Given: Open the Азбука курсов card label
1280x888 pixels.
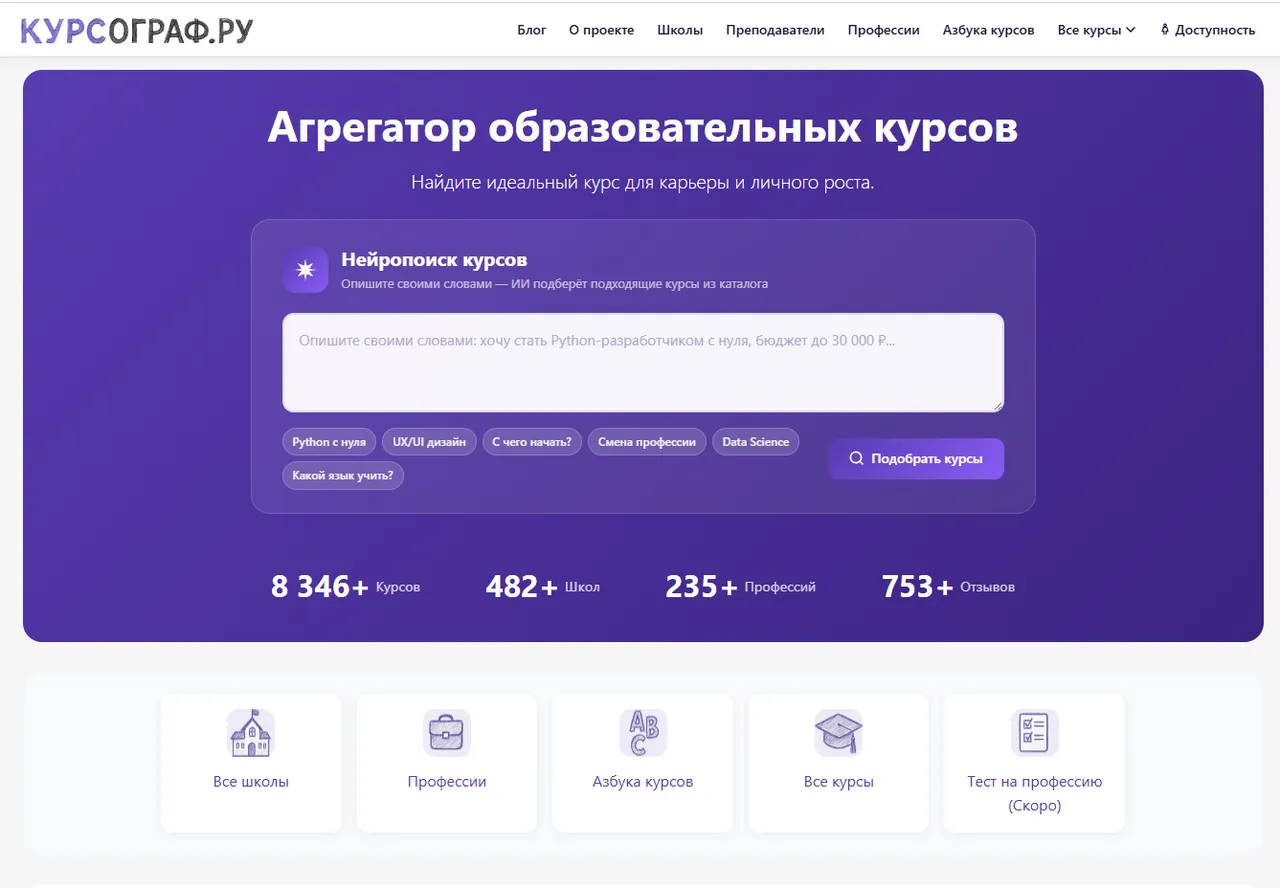Looking at the screenshot, I should coord(643,782).
